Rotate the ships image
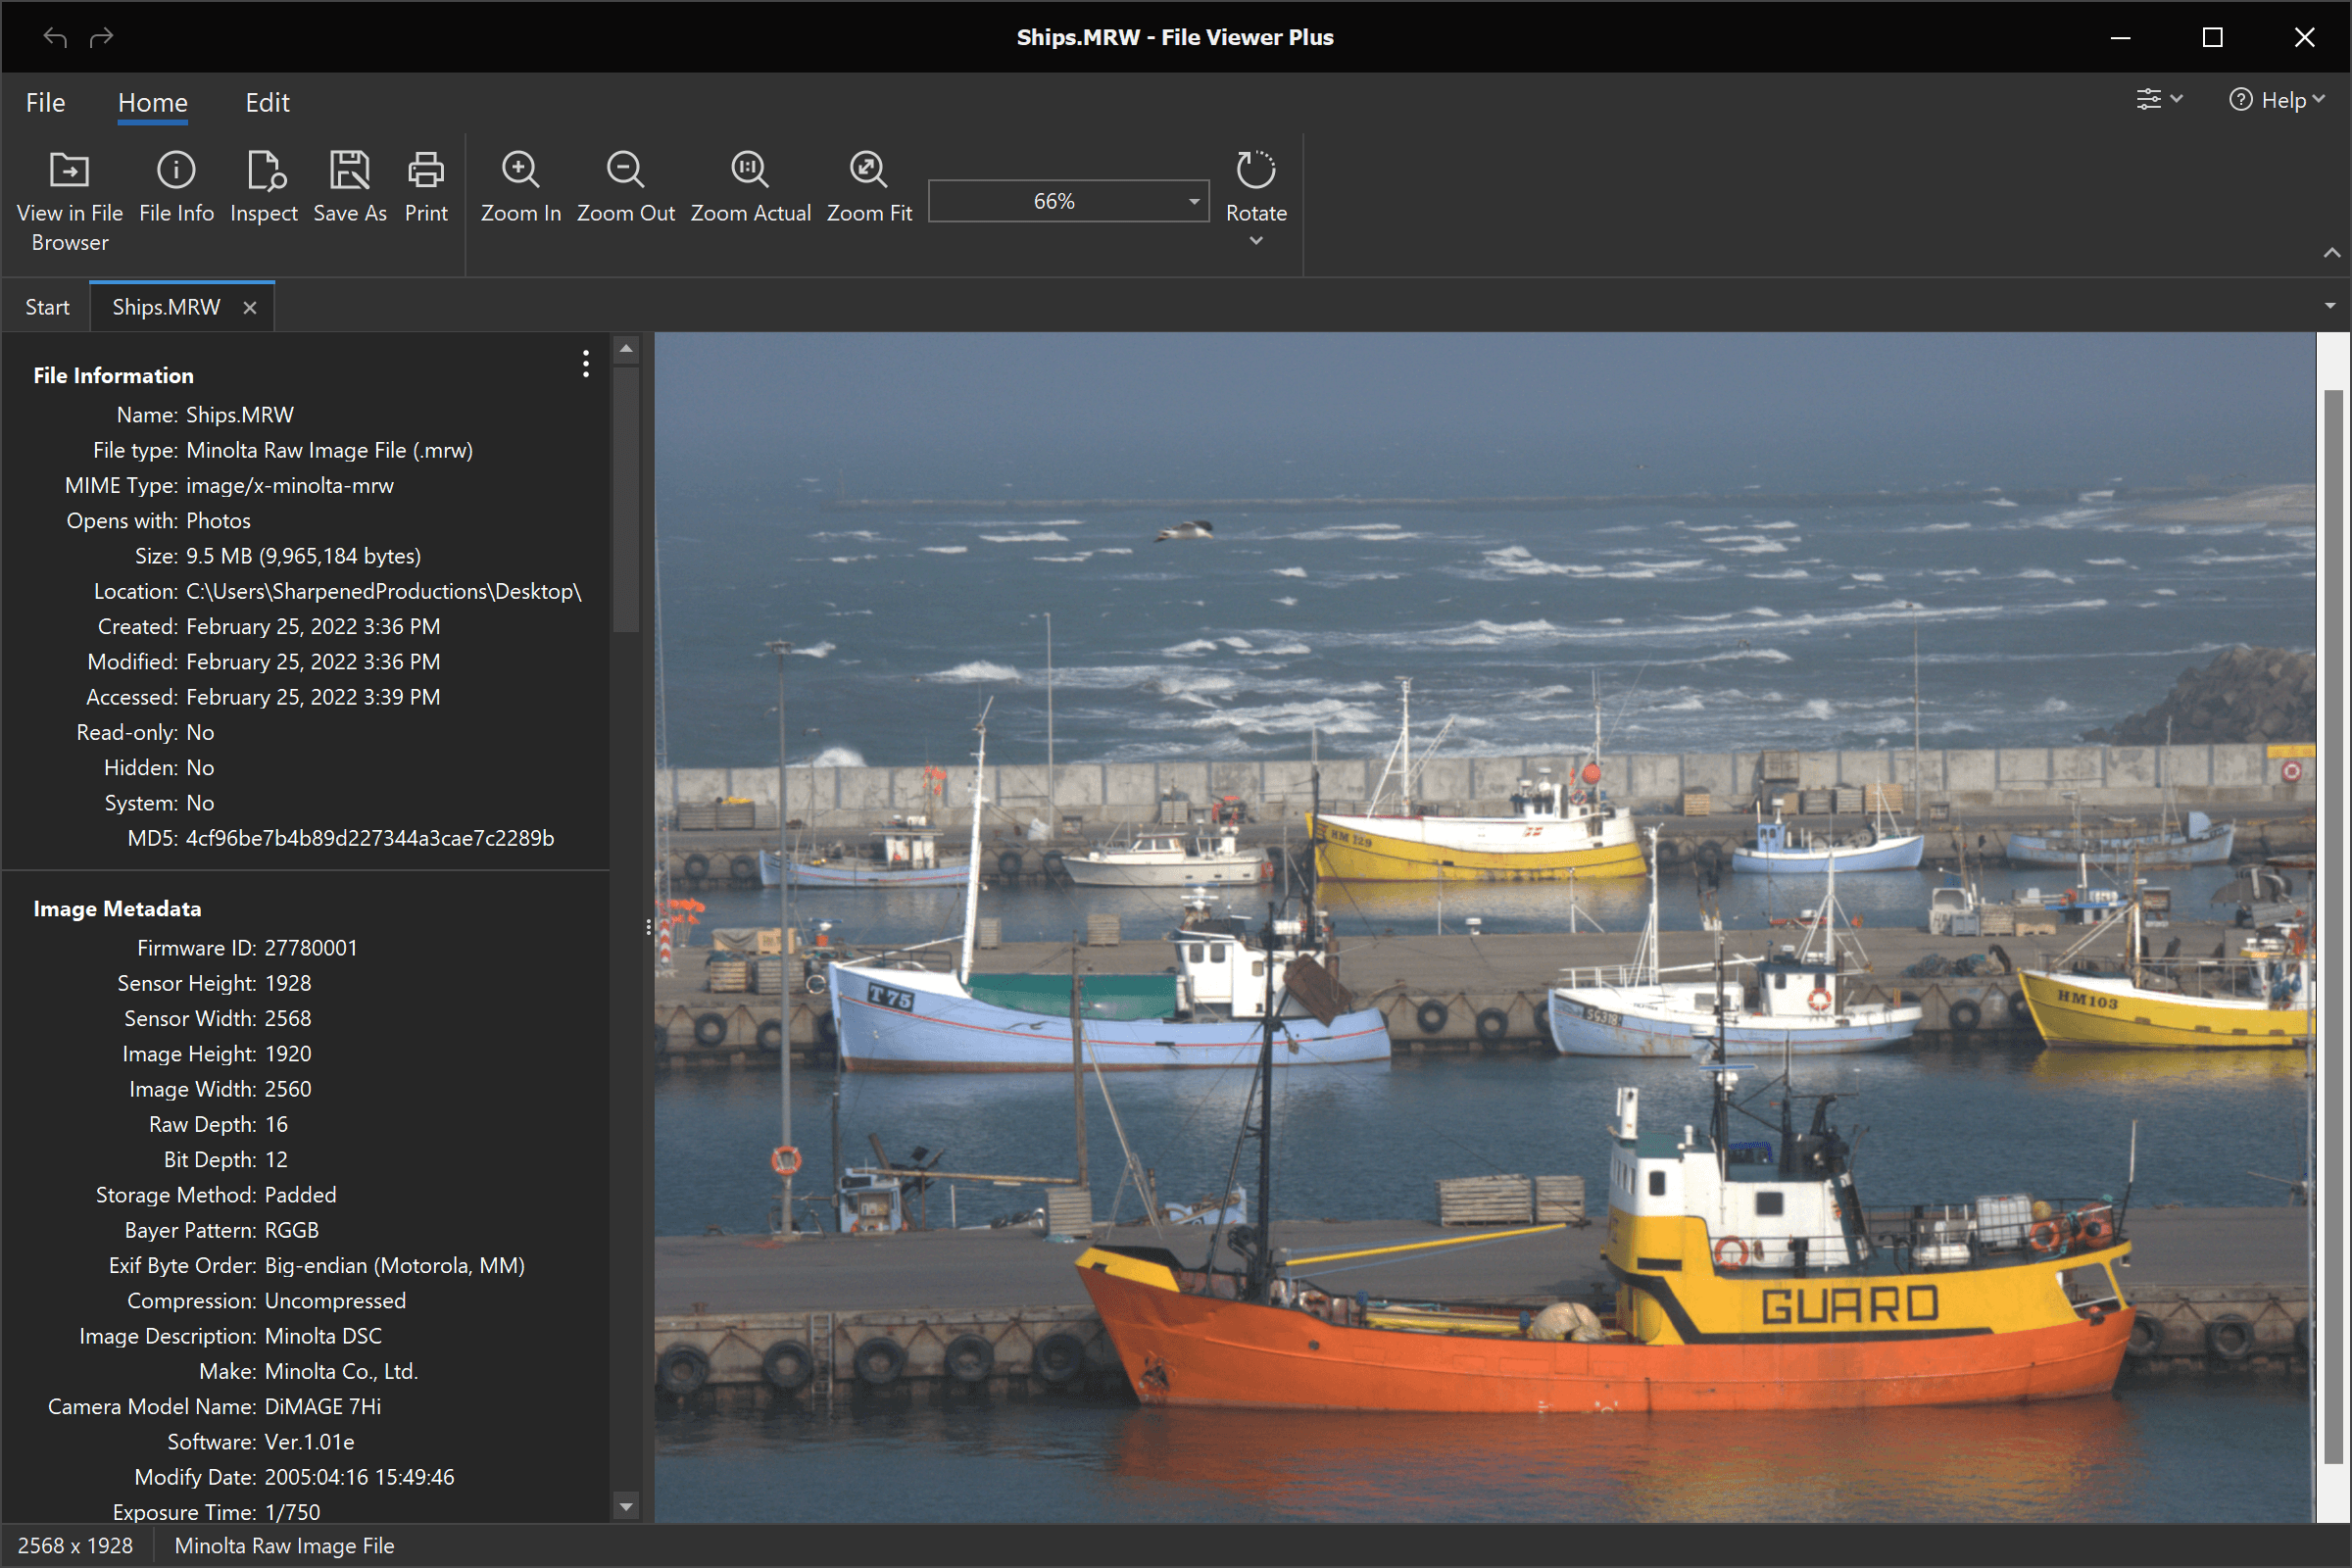The width and height of the screenshot is (2352, 1568). coord(1256,190)
